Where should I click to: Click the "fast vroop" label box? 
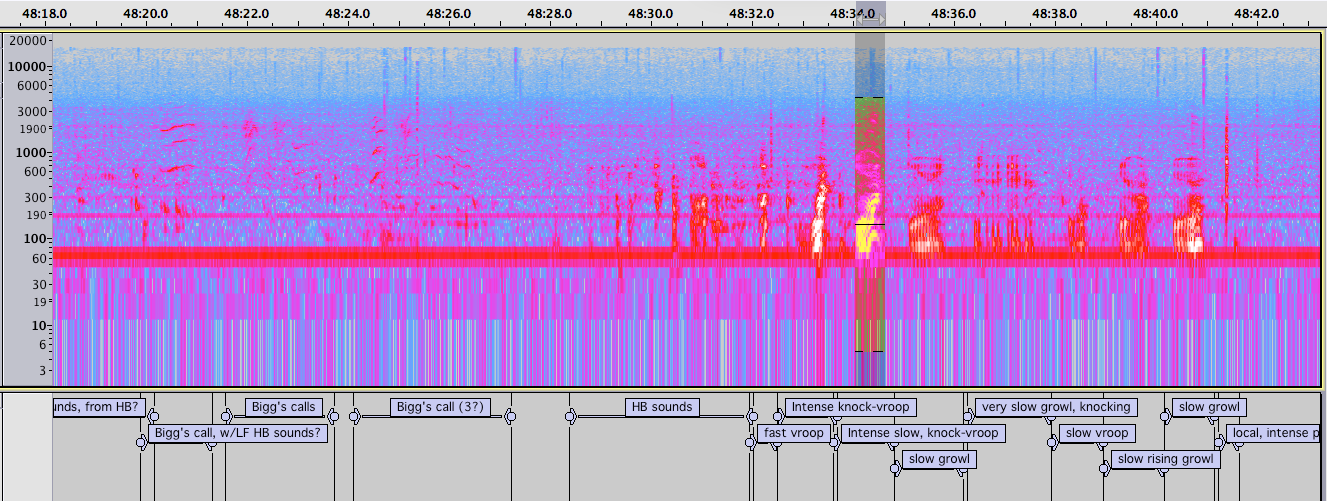click(794, 433)
